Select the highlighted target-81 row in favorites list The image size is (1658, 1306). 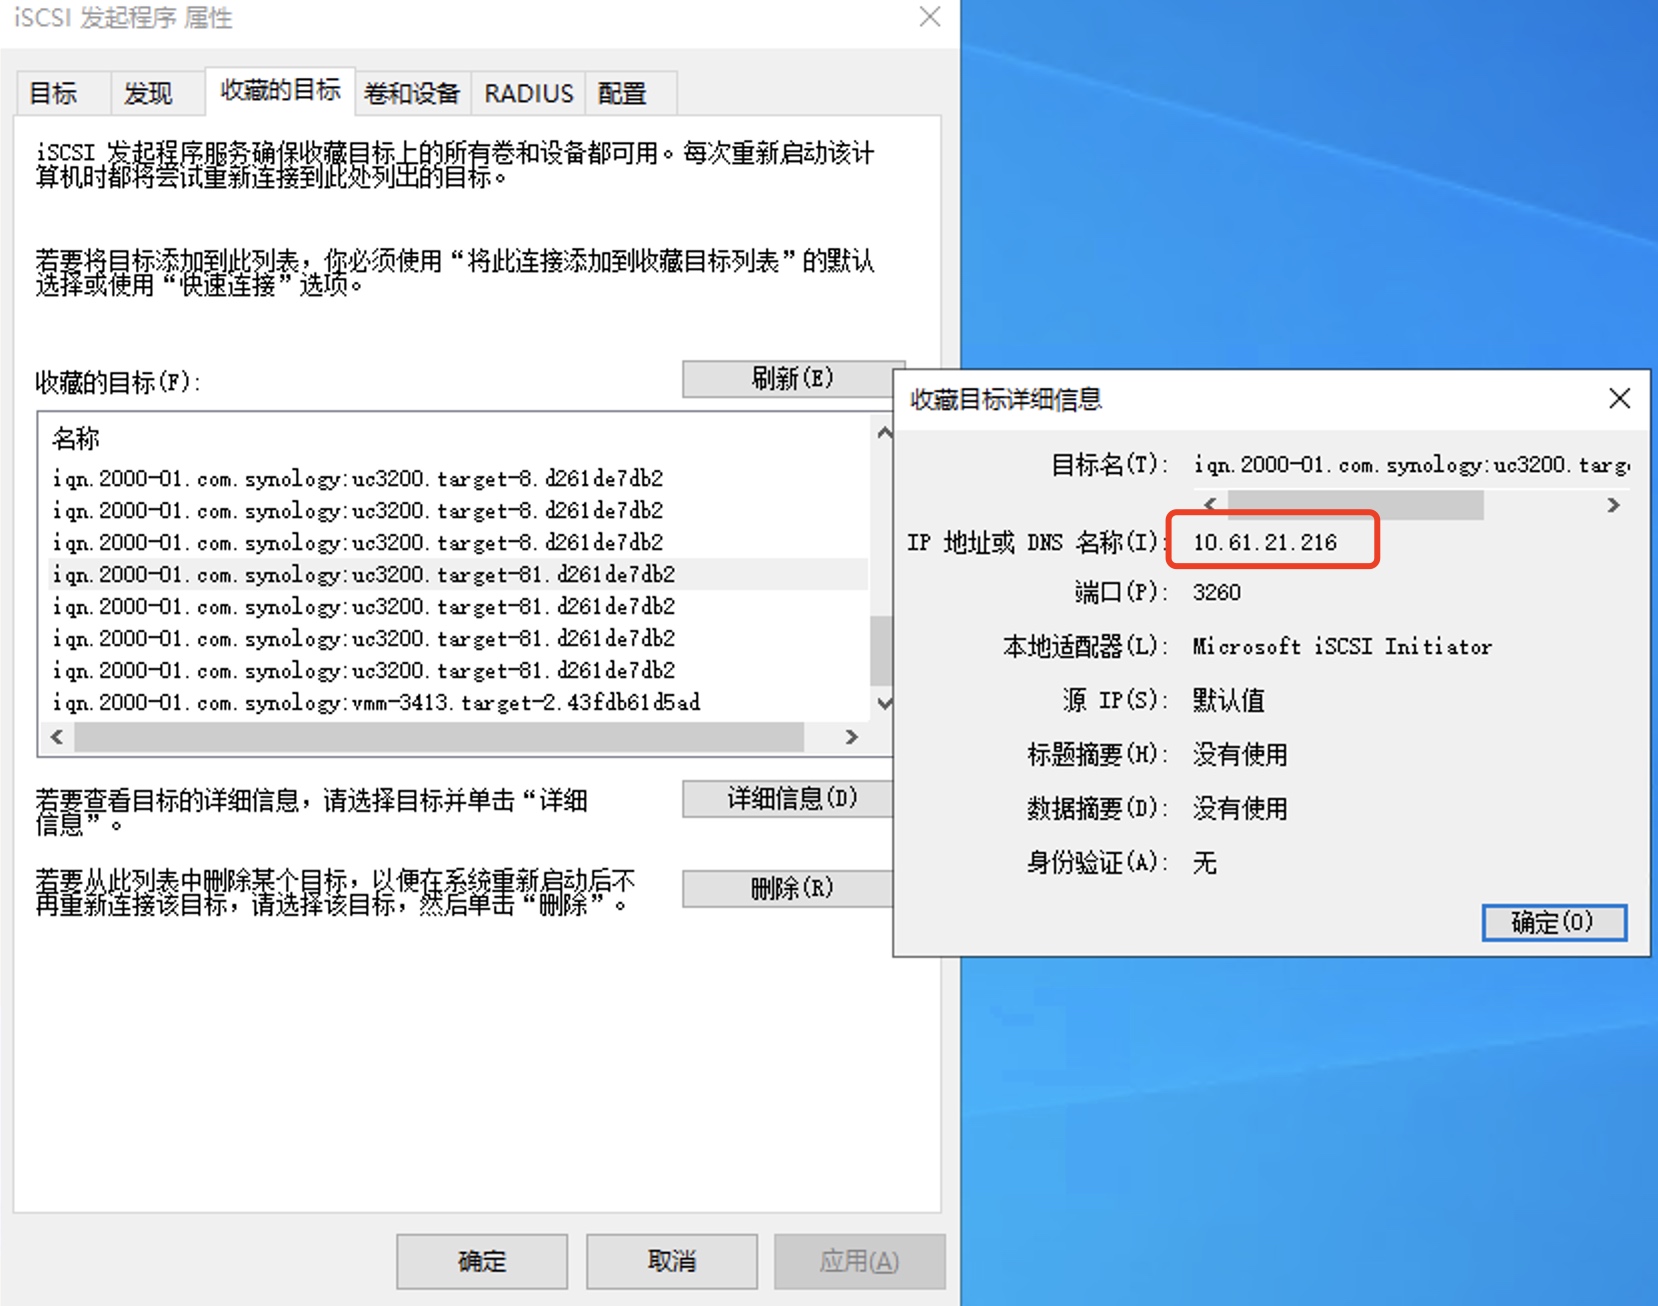[x=459, y=574]
